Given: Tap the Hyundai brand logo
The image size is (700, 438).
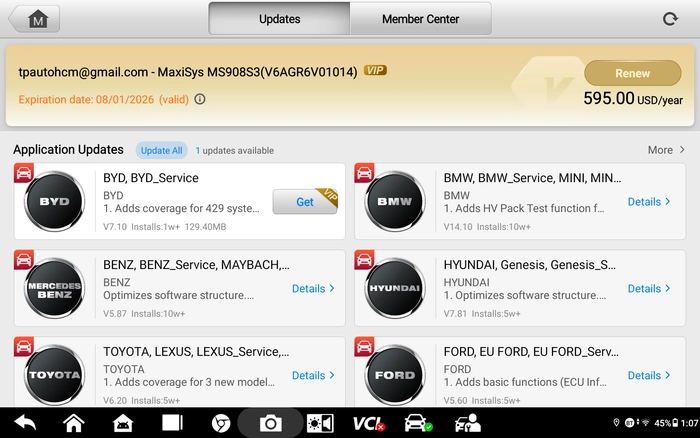Looking at the screenshot, I should point(395,288).
